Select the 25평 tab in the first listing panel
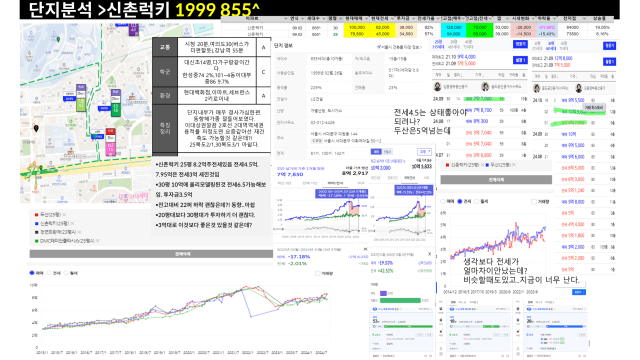This screenshot has width=640, height=360. coord(438,44)
